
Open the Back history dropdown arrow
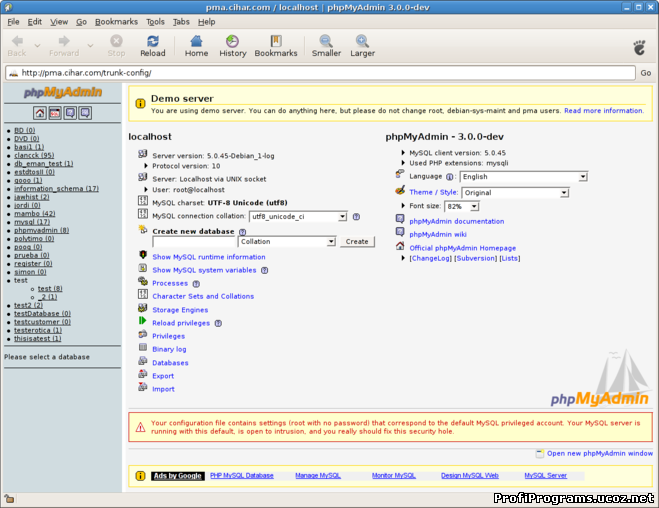[37, 45]
